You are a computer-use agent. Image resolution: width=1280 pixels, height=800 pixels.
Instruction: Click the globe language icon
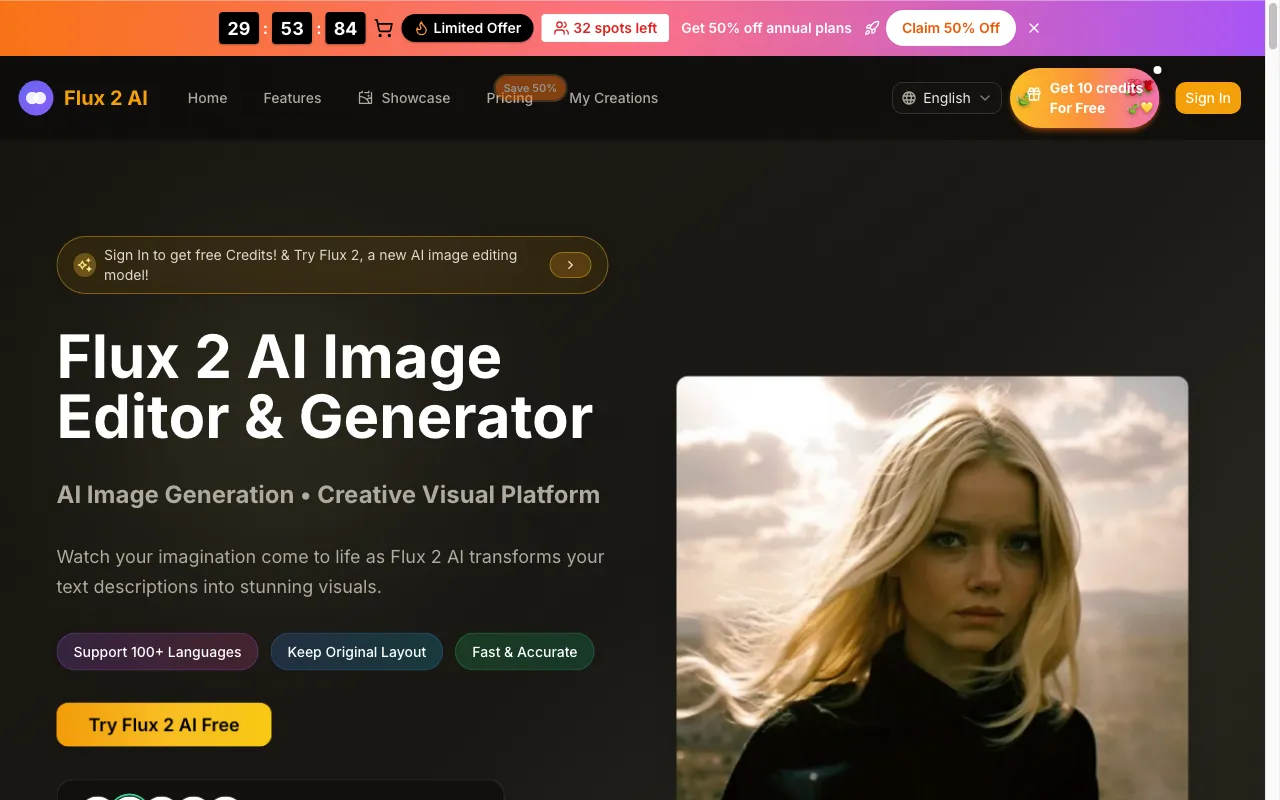point(909,98)
